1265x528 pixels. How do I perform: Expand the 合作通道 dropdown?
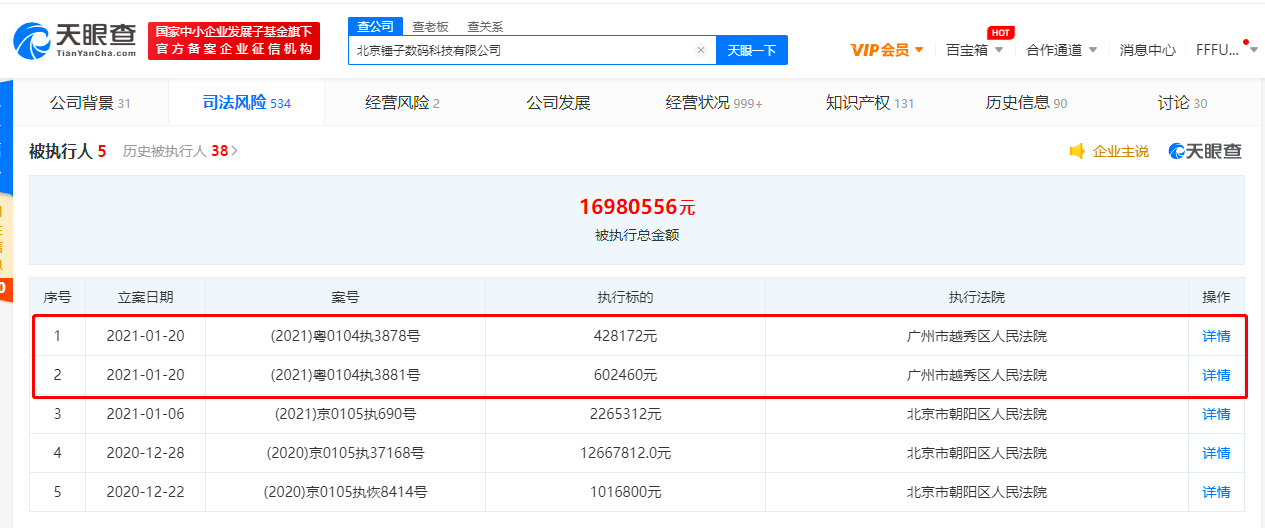coord(1061,50)
